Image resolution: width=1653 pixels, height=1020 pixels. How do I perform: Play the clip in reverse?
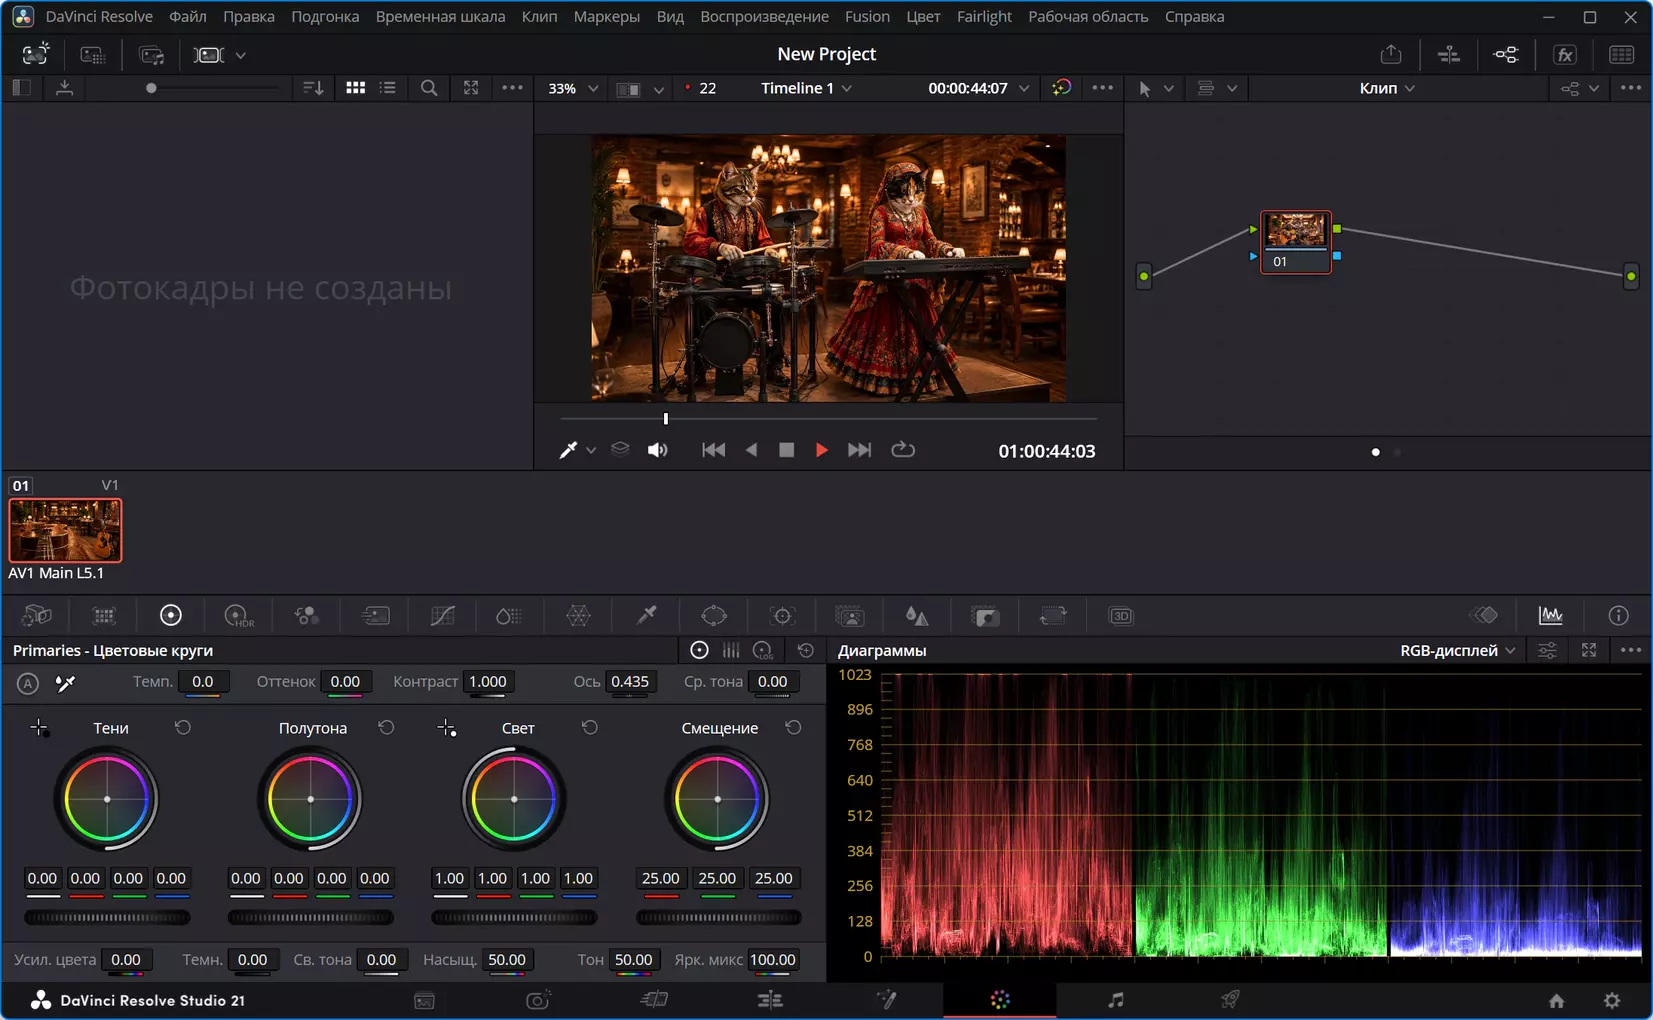tap(751, 450)
